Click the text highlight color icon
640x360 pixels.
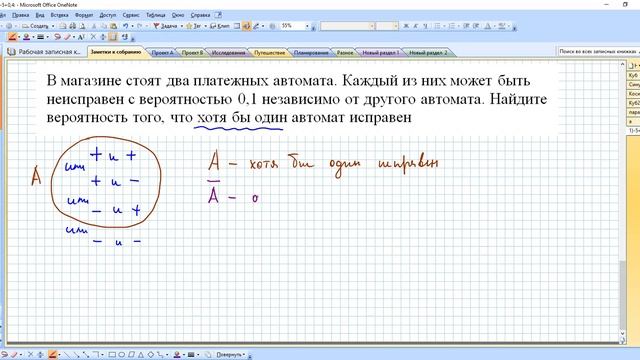tap(502, 26)
